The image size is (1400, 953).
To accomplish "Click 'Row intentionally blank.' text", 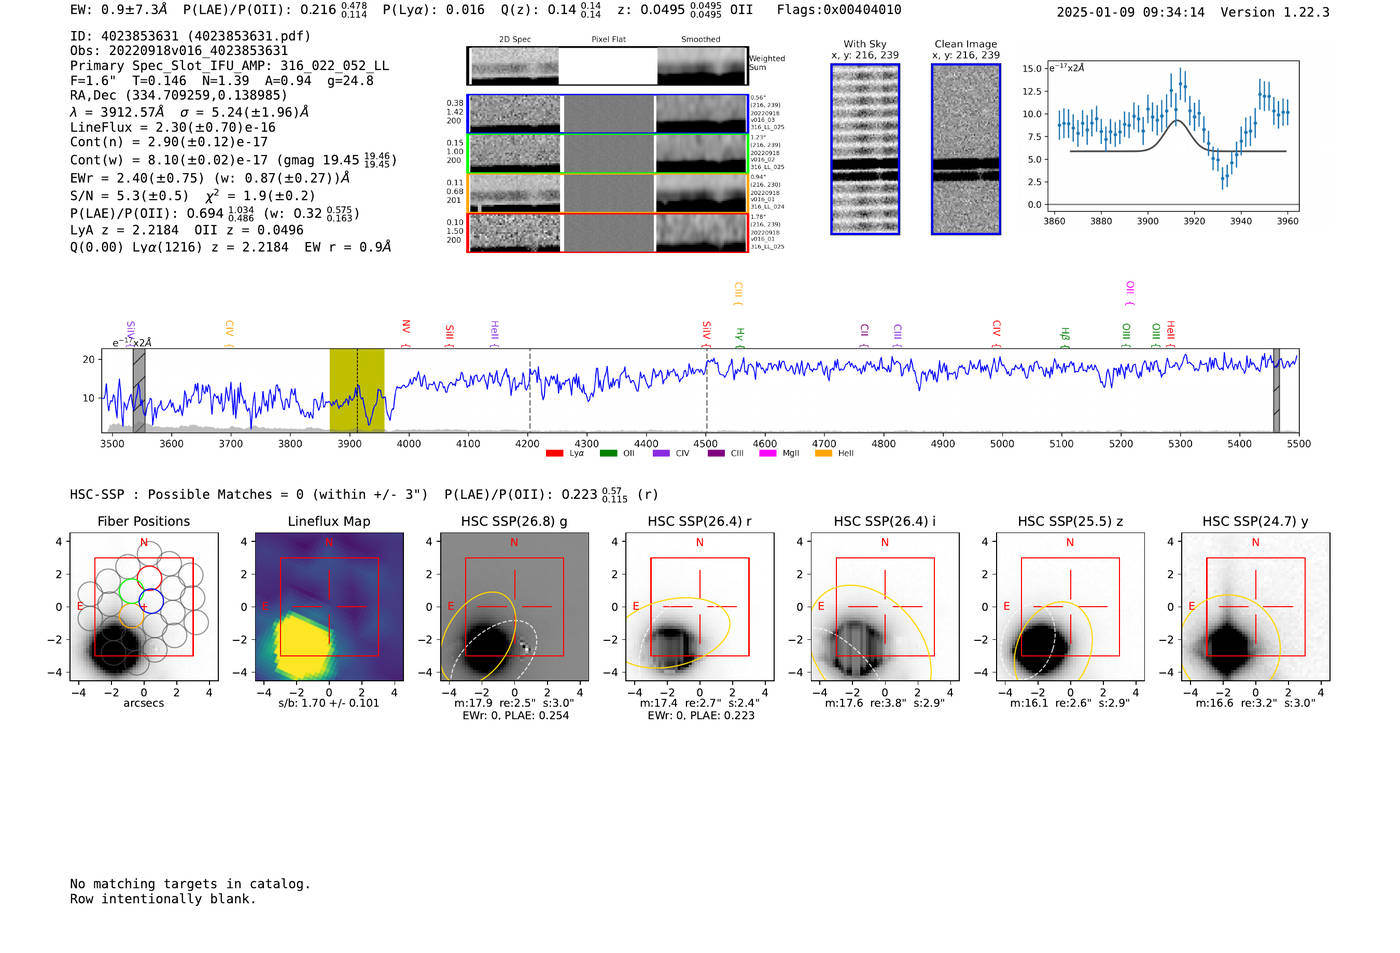I will (x=163, y=899).
